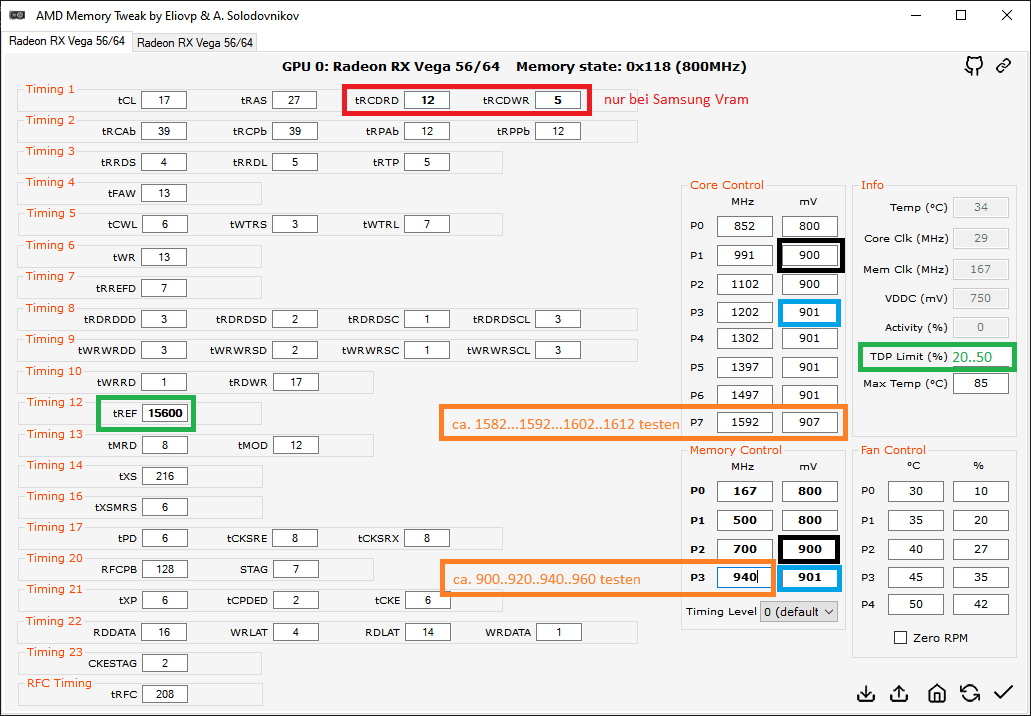Open the Timing Level dropdown

coord(799,611)
